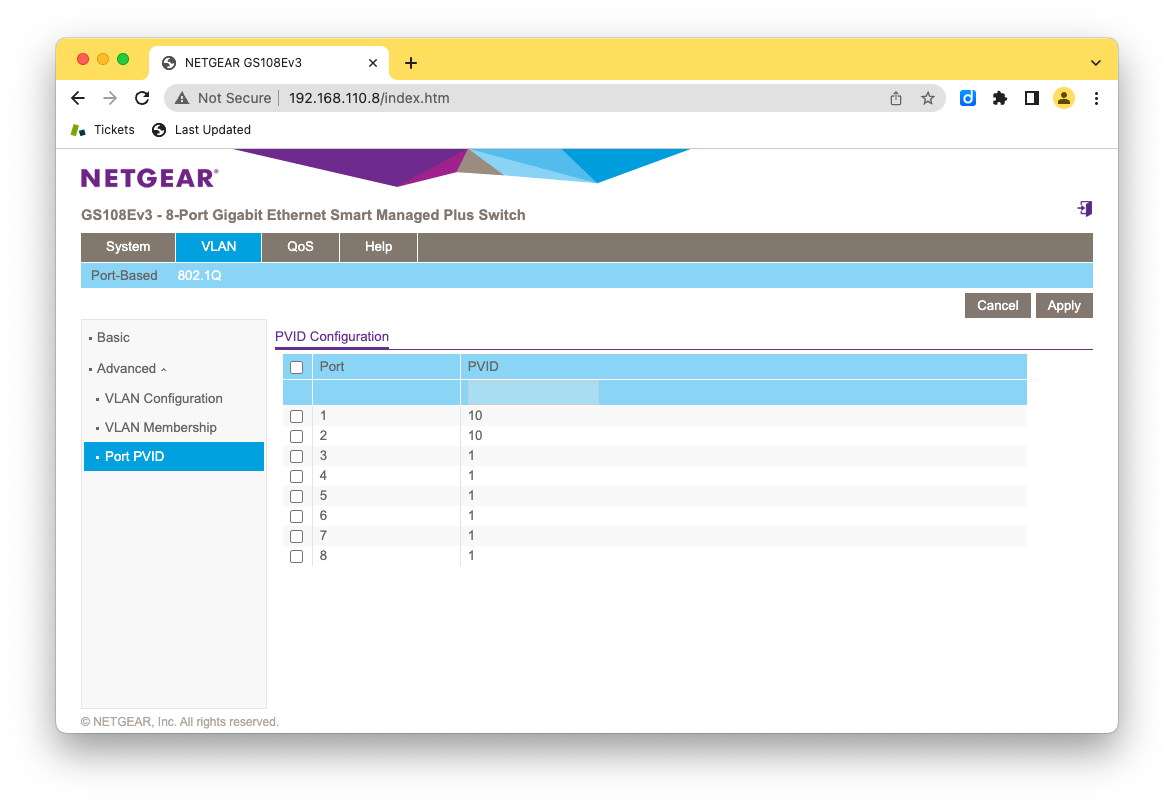Image resolution: width=1174 pixels, height=807 pixels.
Task: Toggle the browser side panel
Action: (1032, 98)
